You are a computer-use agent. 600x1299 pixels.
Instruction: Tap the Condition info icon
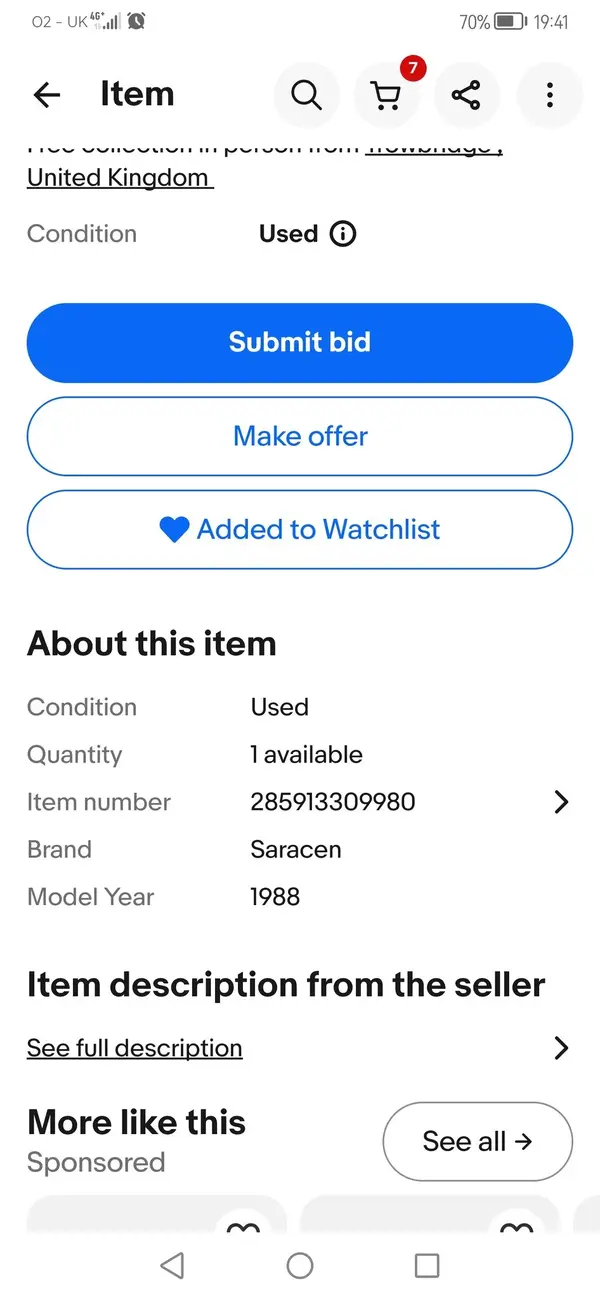[342, 234]
